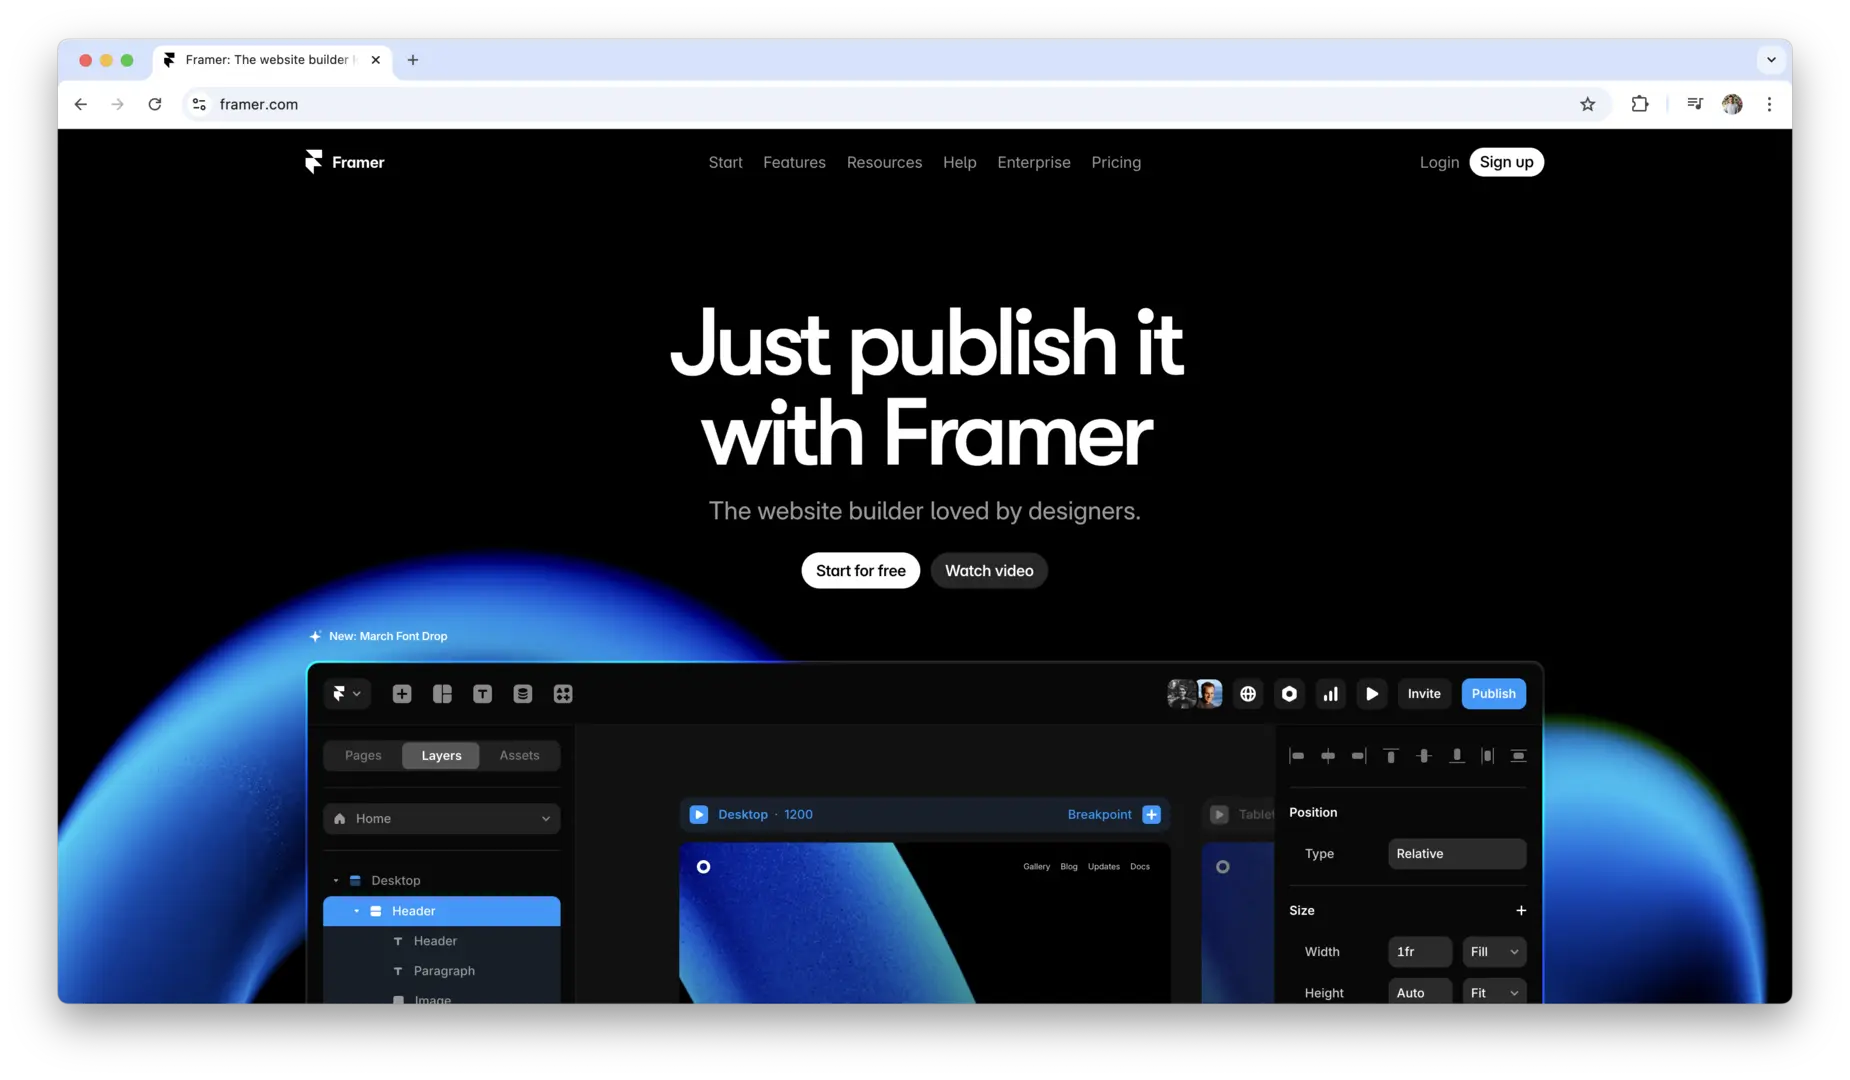Click the Preview play button in editor toolbar

point(1372,694)
